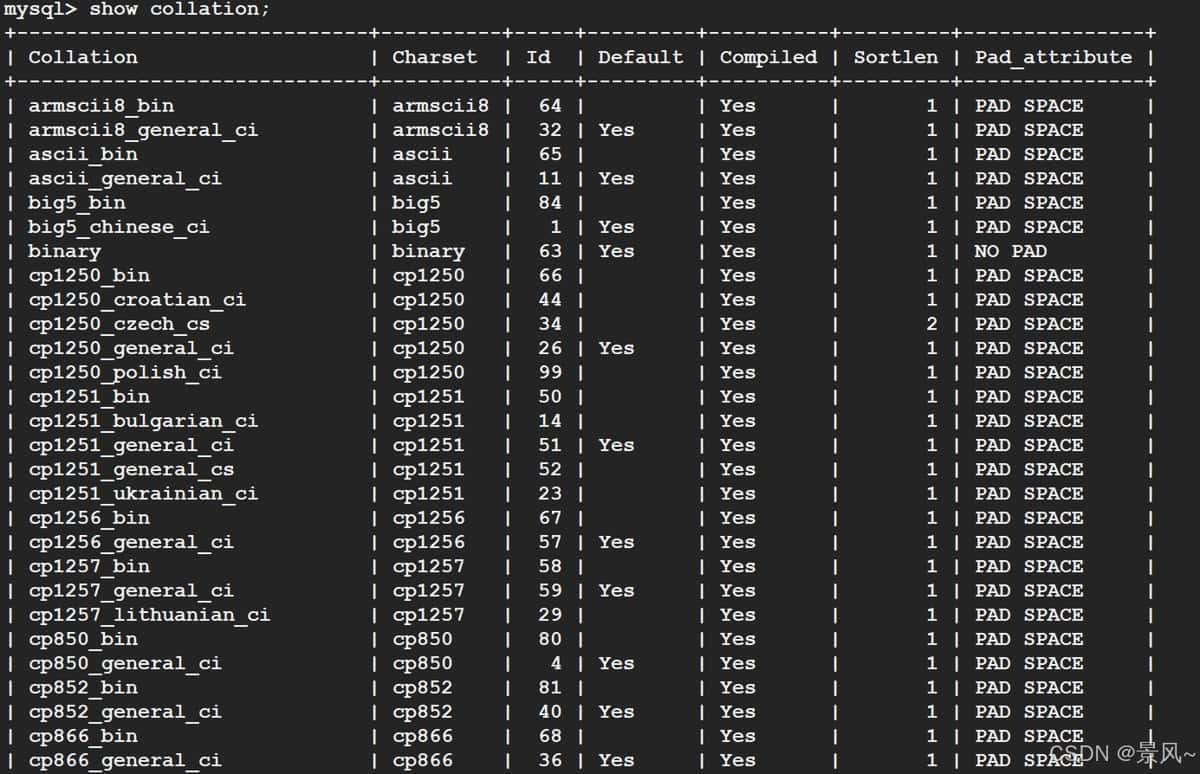Click the cp1250_polish_ci collation name
The height and width of the screenshot is (774, 1200).
(125, 372)
